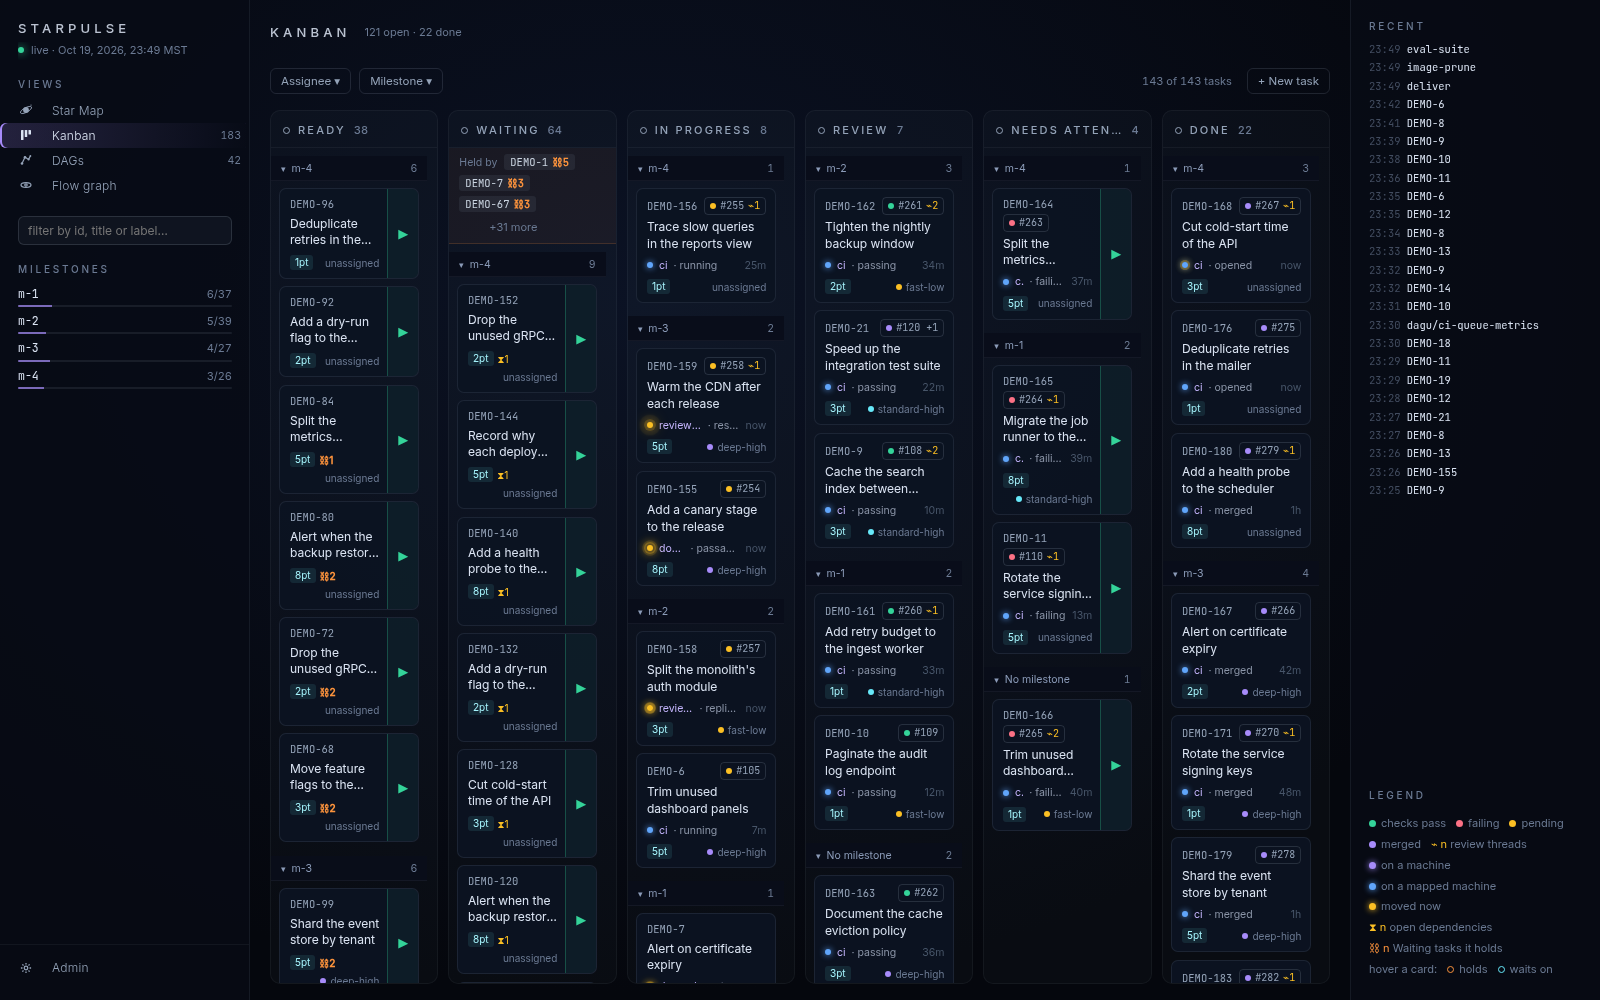Open the DEMO-7 chip in Held by
This screenshot has width=1600, height=1000.
click(x=494, y=183)
